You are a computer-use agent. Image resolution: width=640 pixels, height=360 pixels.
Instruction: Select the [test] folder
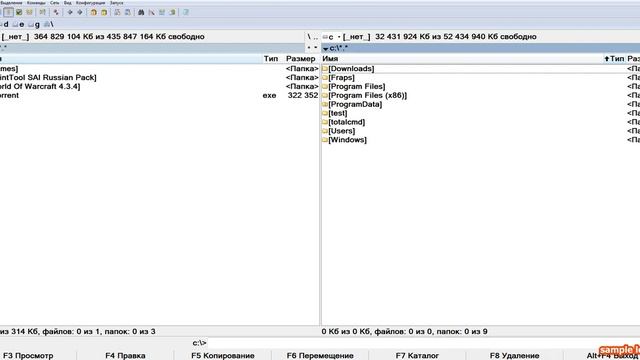pyautogui.click(x=338, y=113)
